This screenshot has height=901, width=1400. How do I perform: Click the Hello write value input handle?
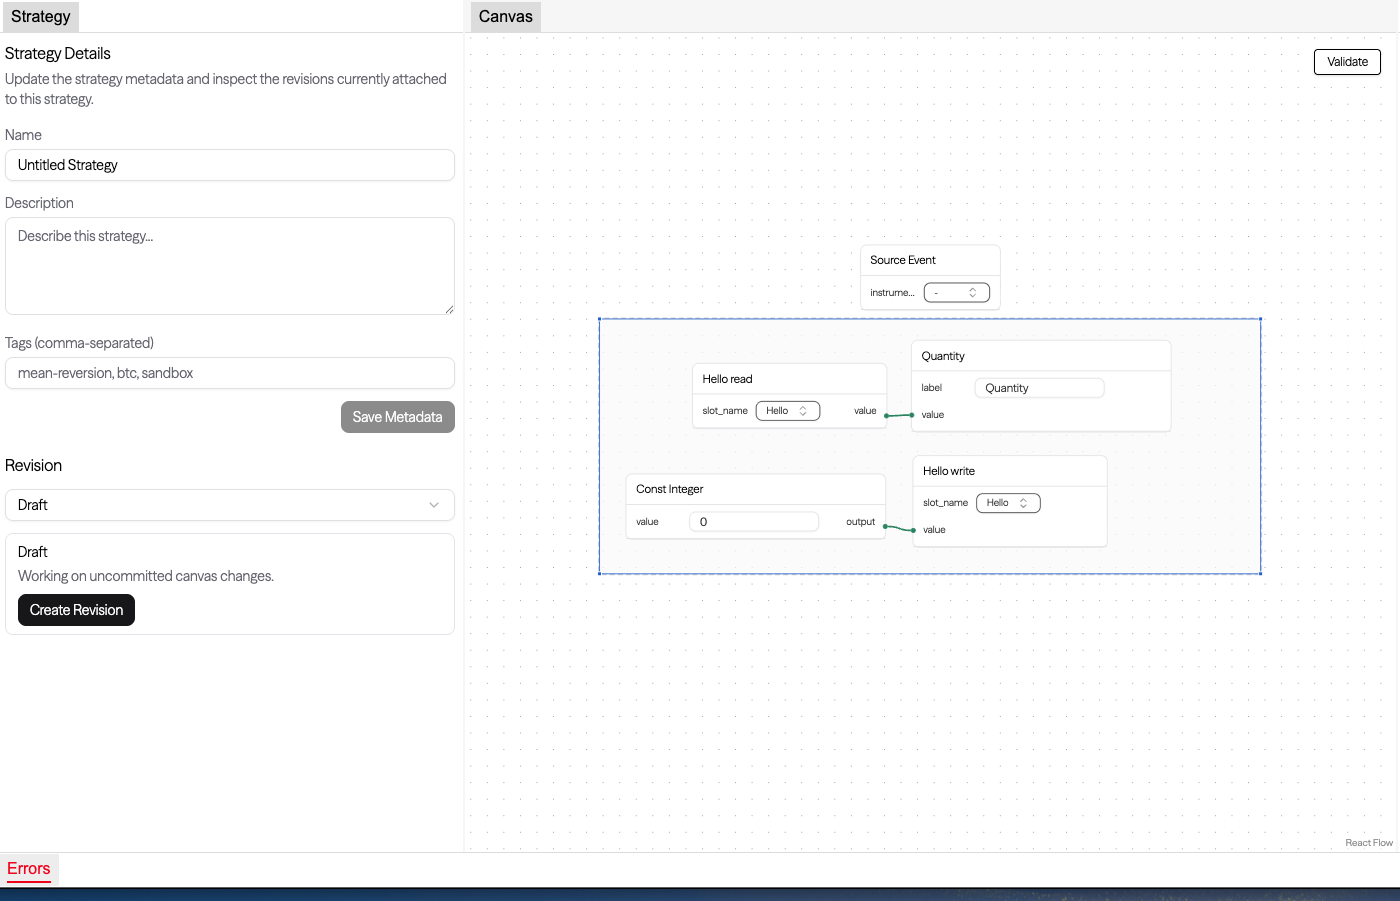(x=913, y=530)
